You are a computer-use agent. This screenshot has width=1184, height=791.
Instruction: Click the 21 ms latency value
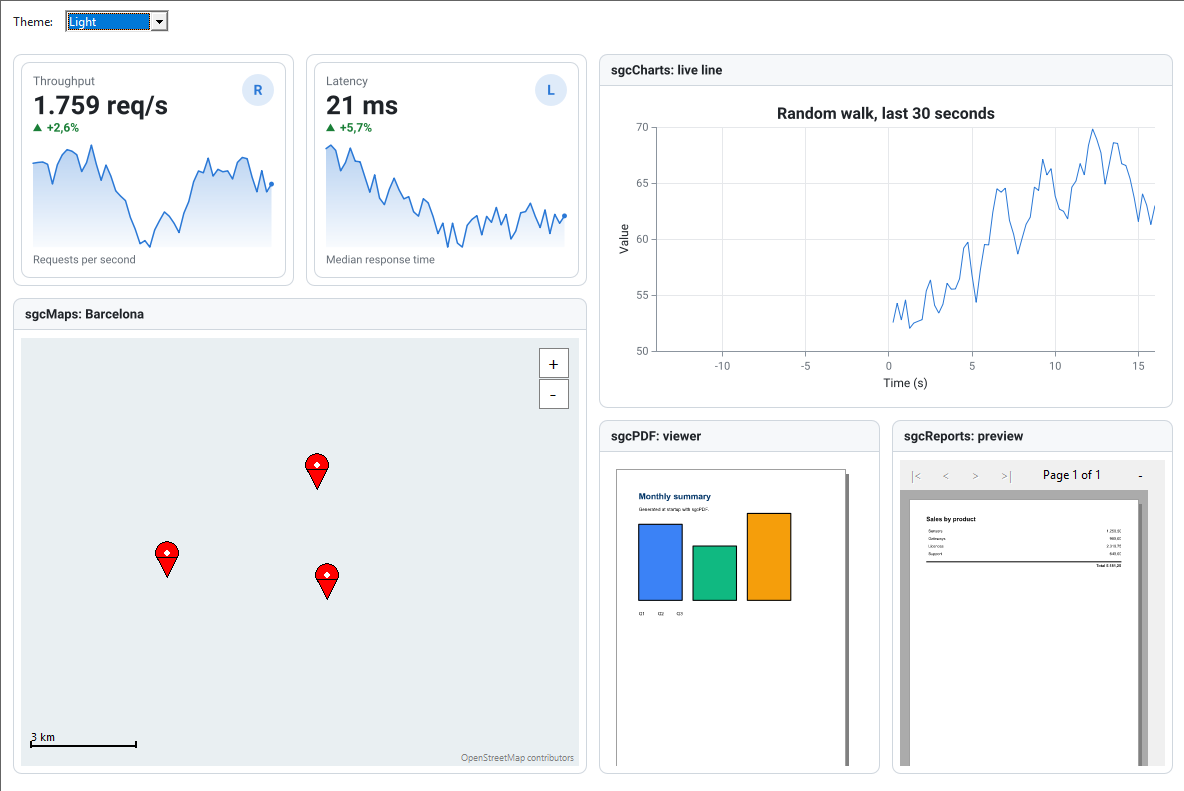(362, 106)
